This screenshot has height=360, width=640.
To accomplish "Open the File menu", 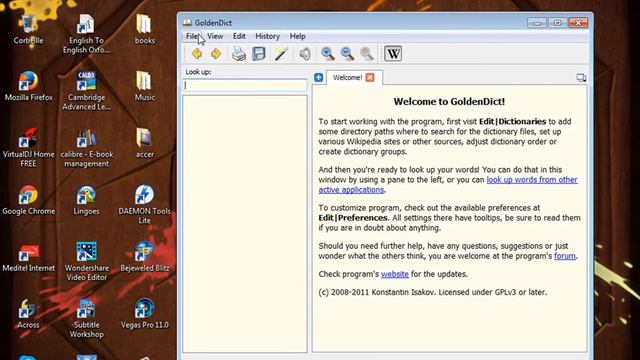I will point(192,36).
